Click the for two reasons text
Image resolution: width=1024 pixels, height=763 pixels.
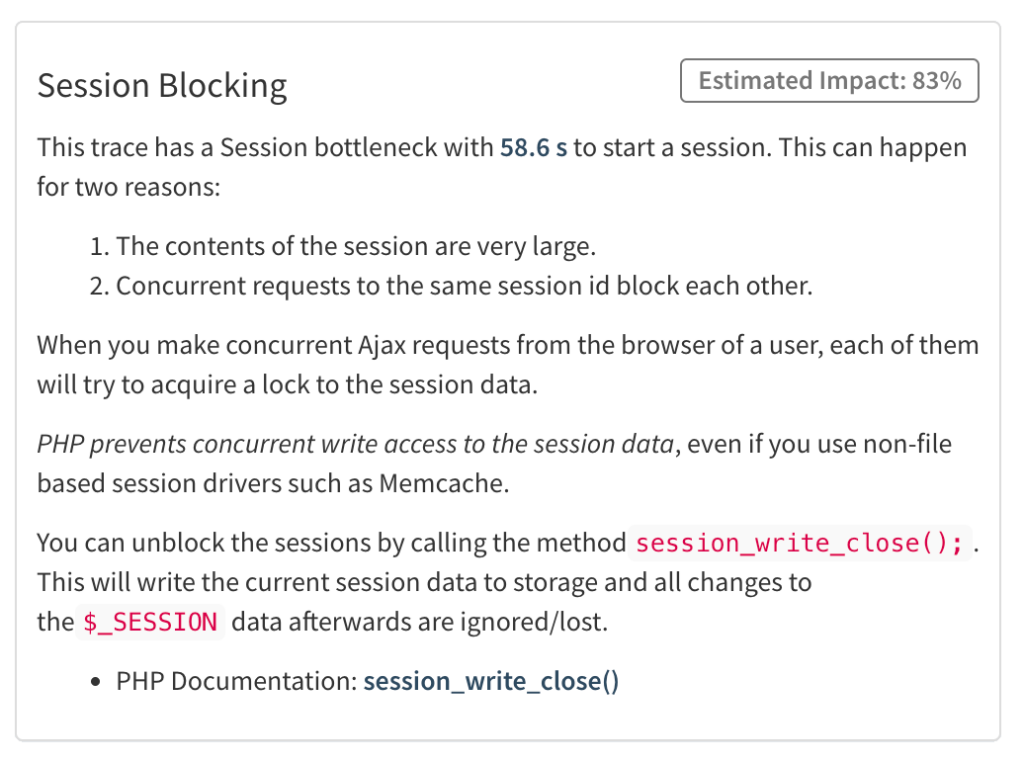[x=129, y=187]
